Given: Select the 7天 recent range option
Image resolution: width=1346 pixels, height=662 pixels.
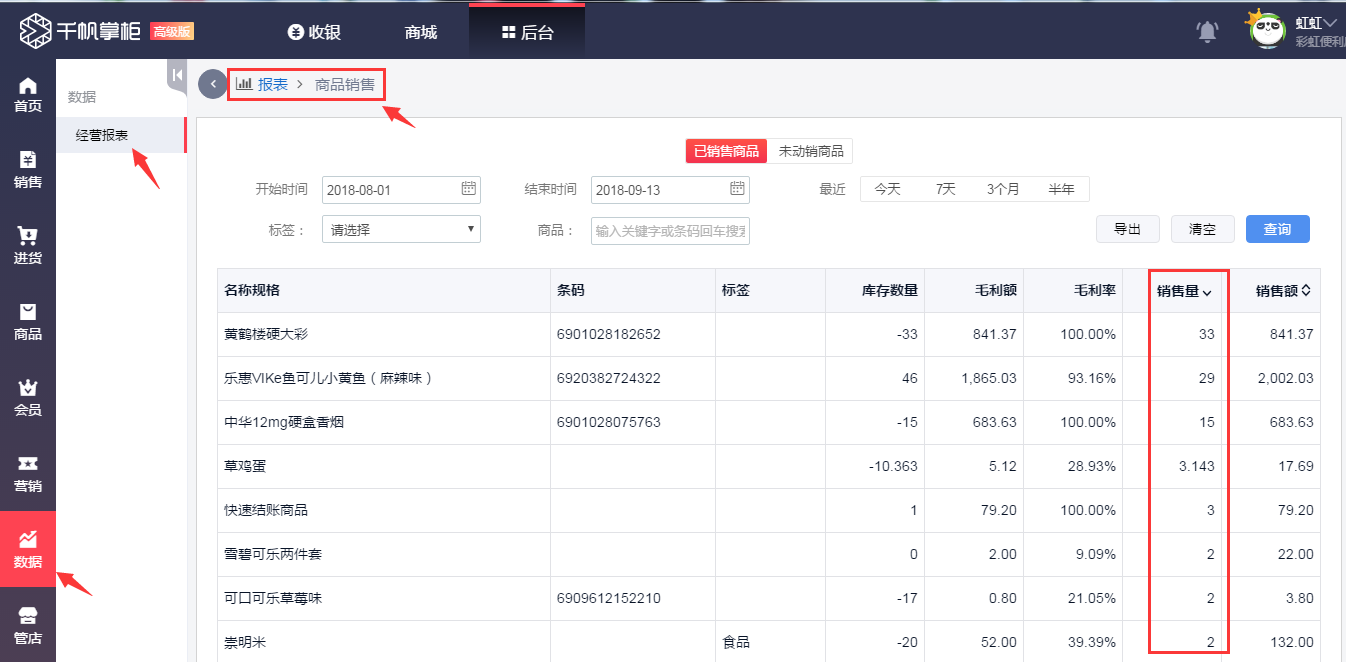Looking at the screenshot, I should pyautogui.click(x=945, y=189).
